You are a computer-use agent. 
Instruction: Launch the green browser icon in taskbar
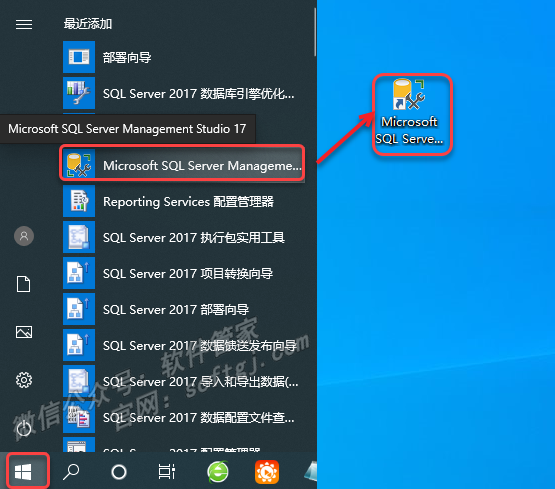(217, 472)
